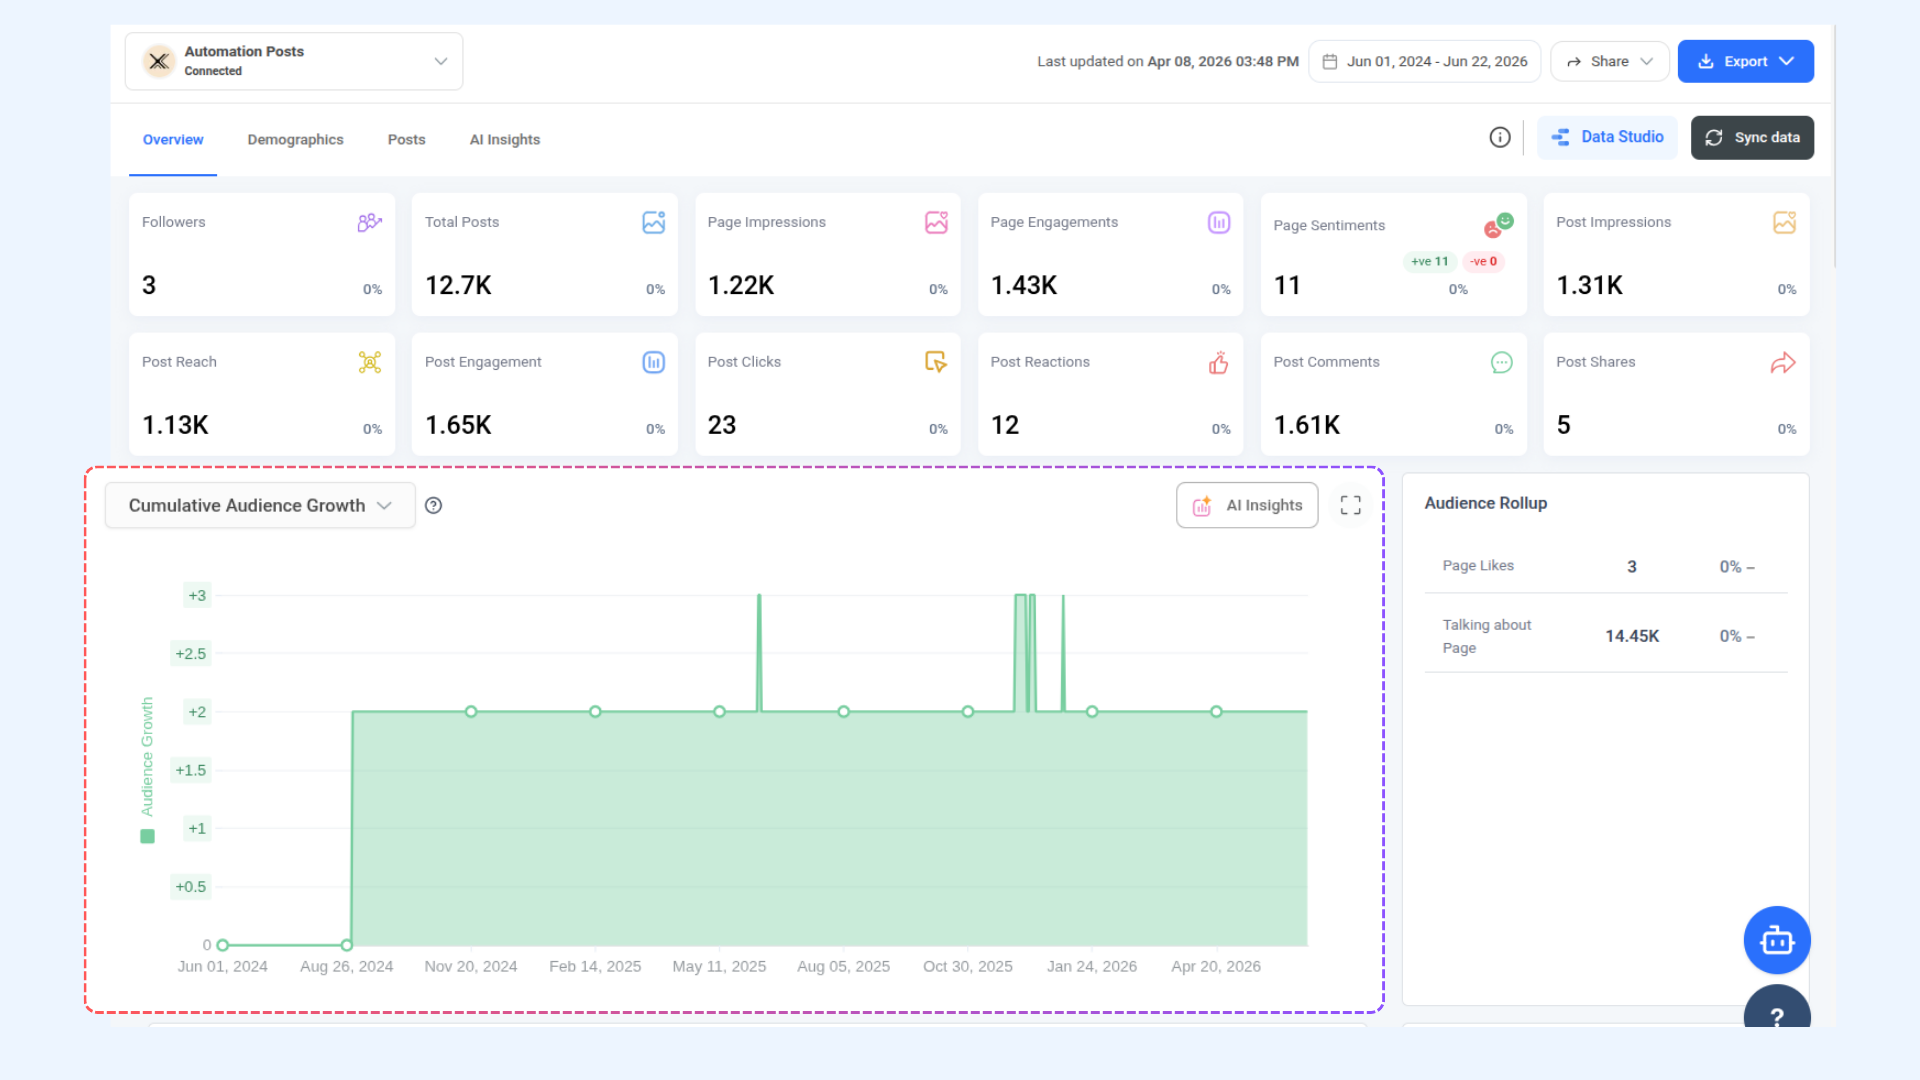This screenshot has height=1080, width=1920.
Task: Open the Share options dropdown
Action: pos(1610,62)
